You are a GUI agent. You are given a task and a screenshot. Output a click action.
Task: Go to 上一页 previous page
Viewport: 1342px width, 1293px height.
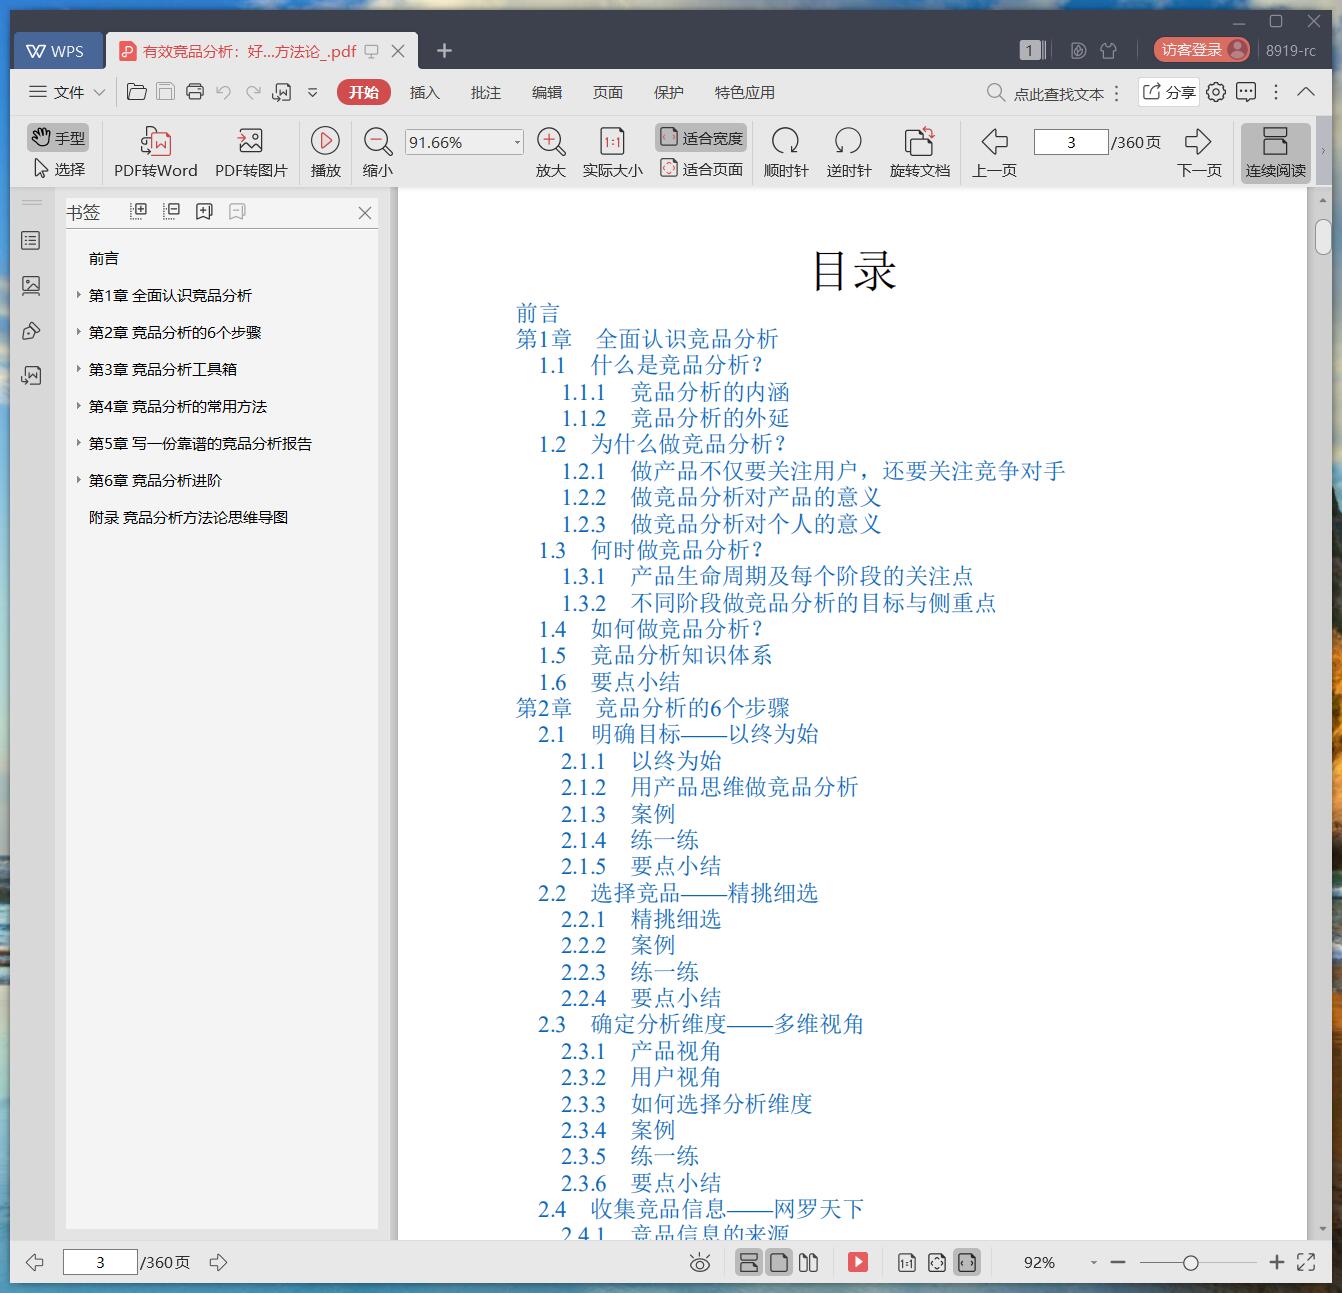click(x=994, y=152)
